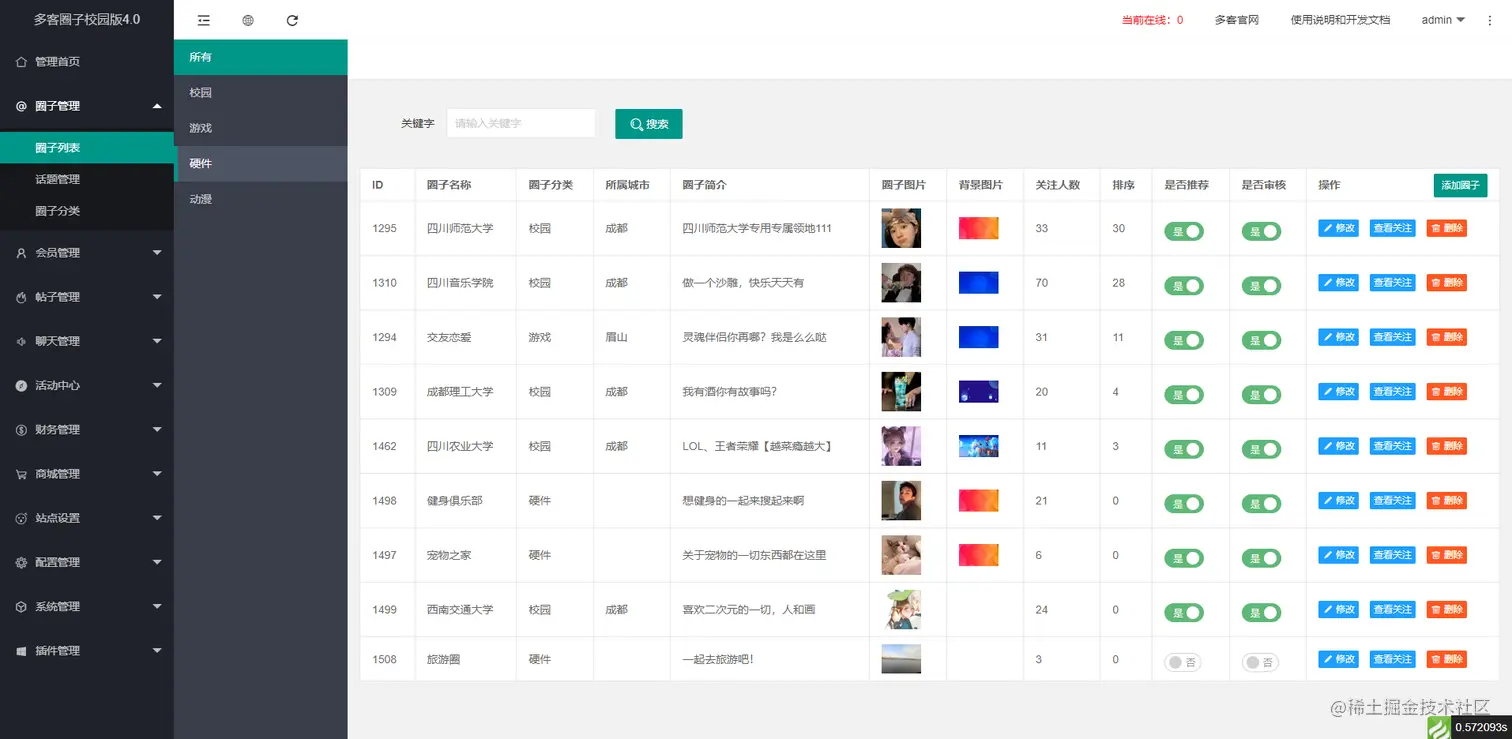Select the flame icon beside 帖子管理
The width and height of the screenshot is (1512, 739).
coord(21,297)
